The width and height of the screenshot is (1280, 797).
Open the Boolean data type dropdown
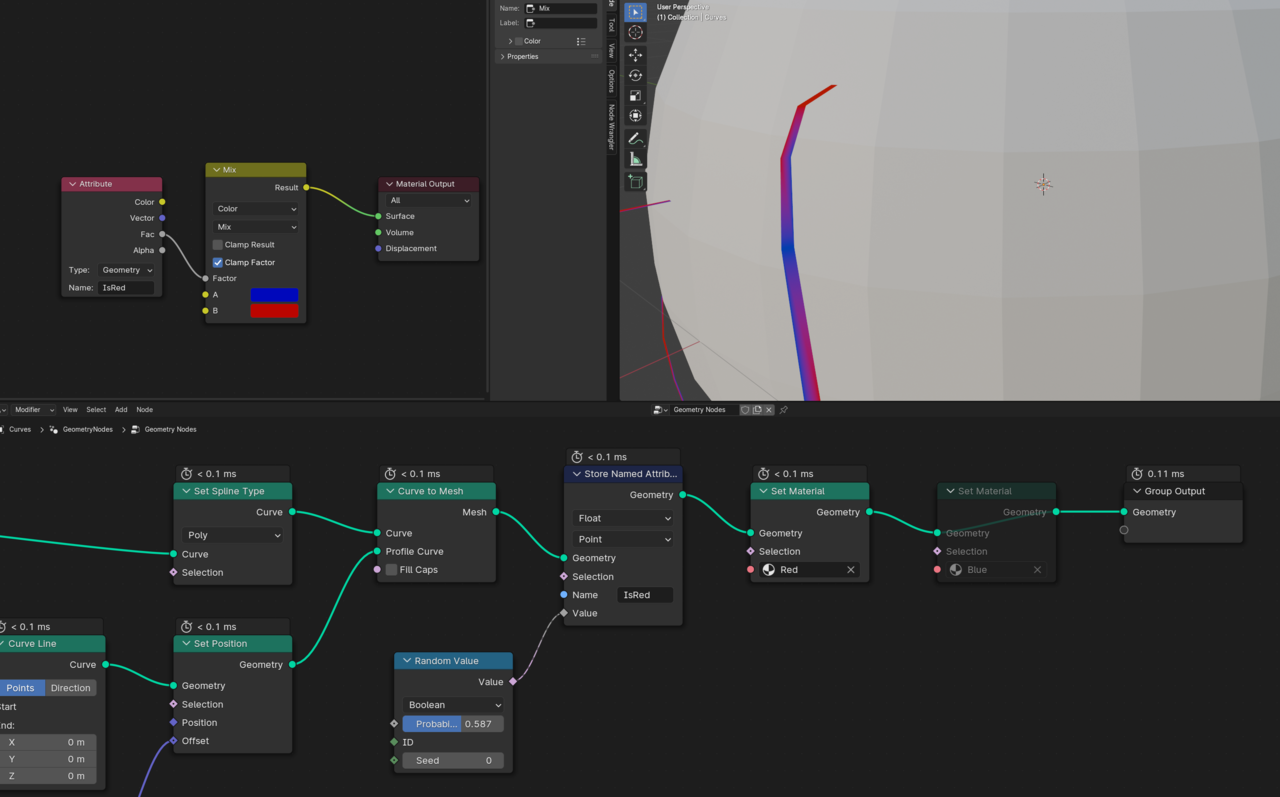(453, 705)
